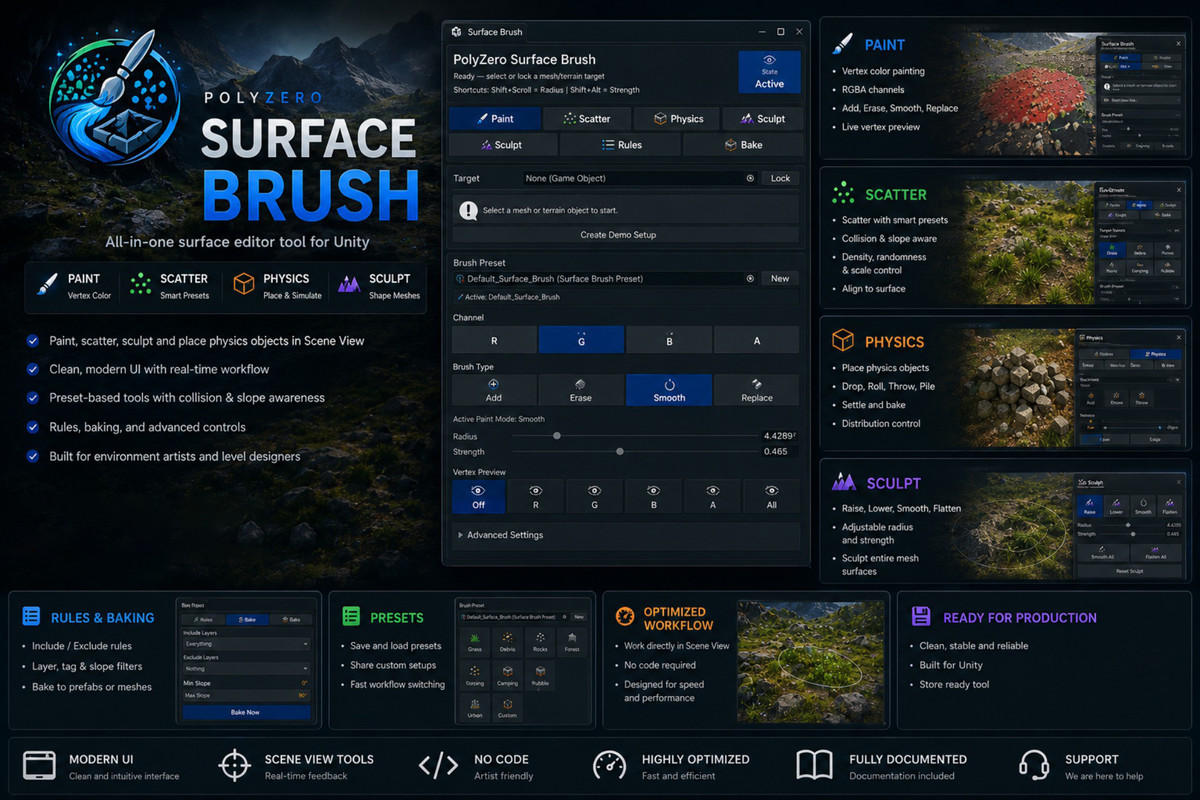1200x800 pixels.
Task: Click the Default_Surface_Brush preset field
Action: pyautogui.click(x=605, y=279)
